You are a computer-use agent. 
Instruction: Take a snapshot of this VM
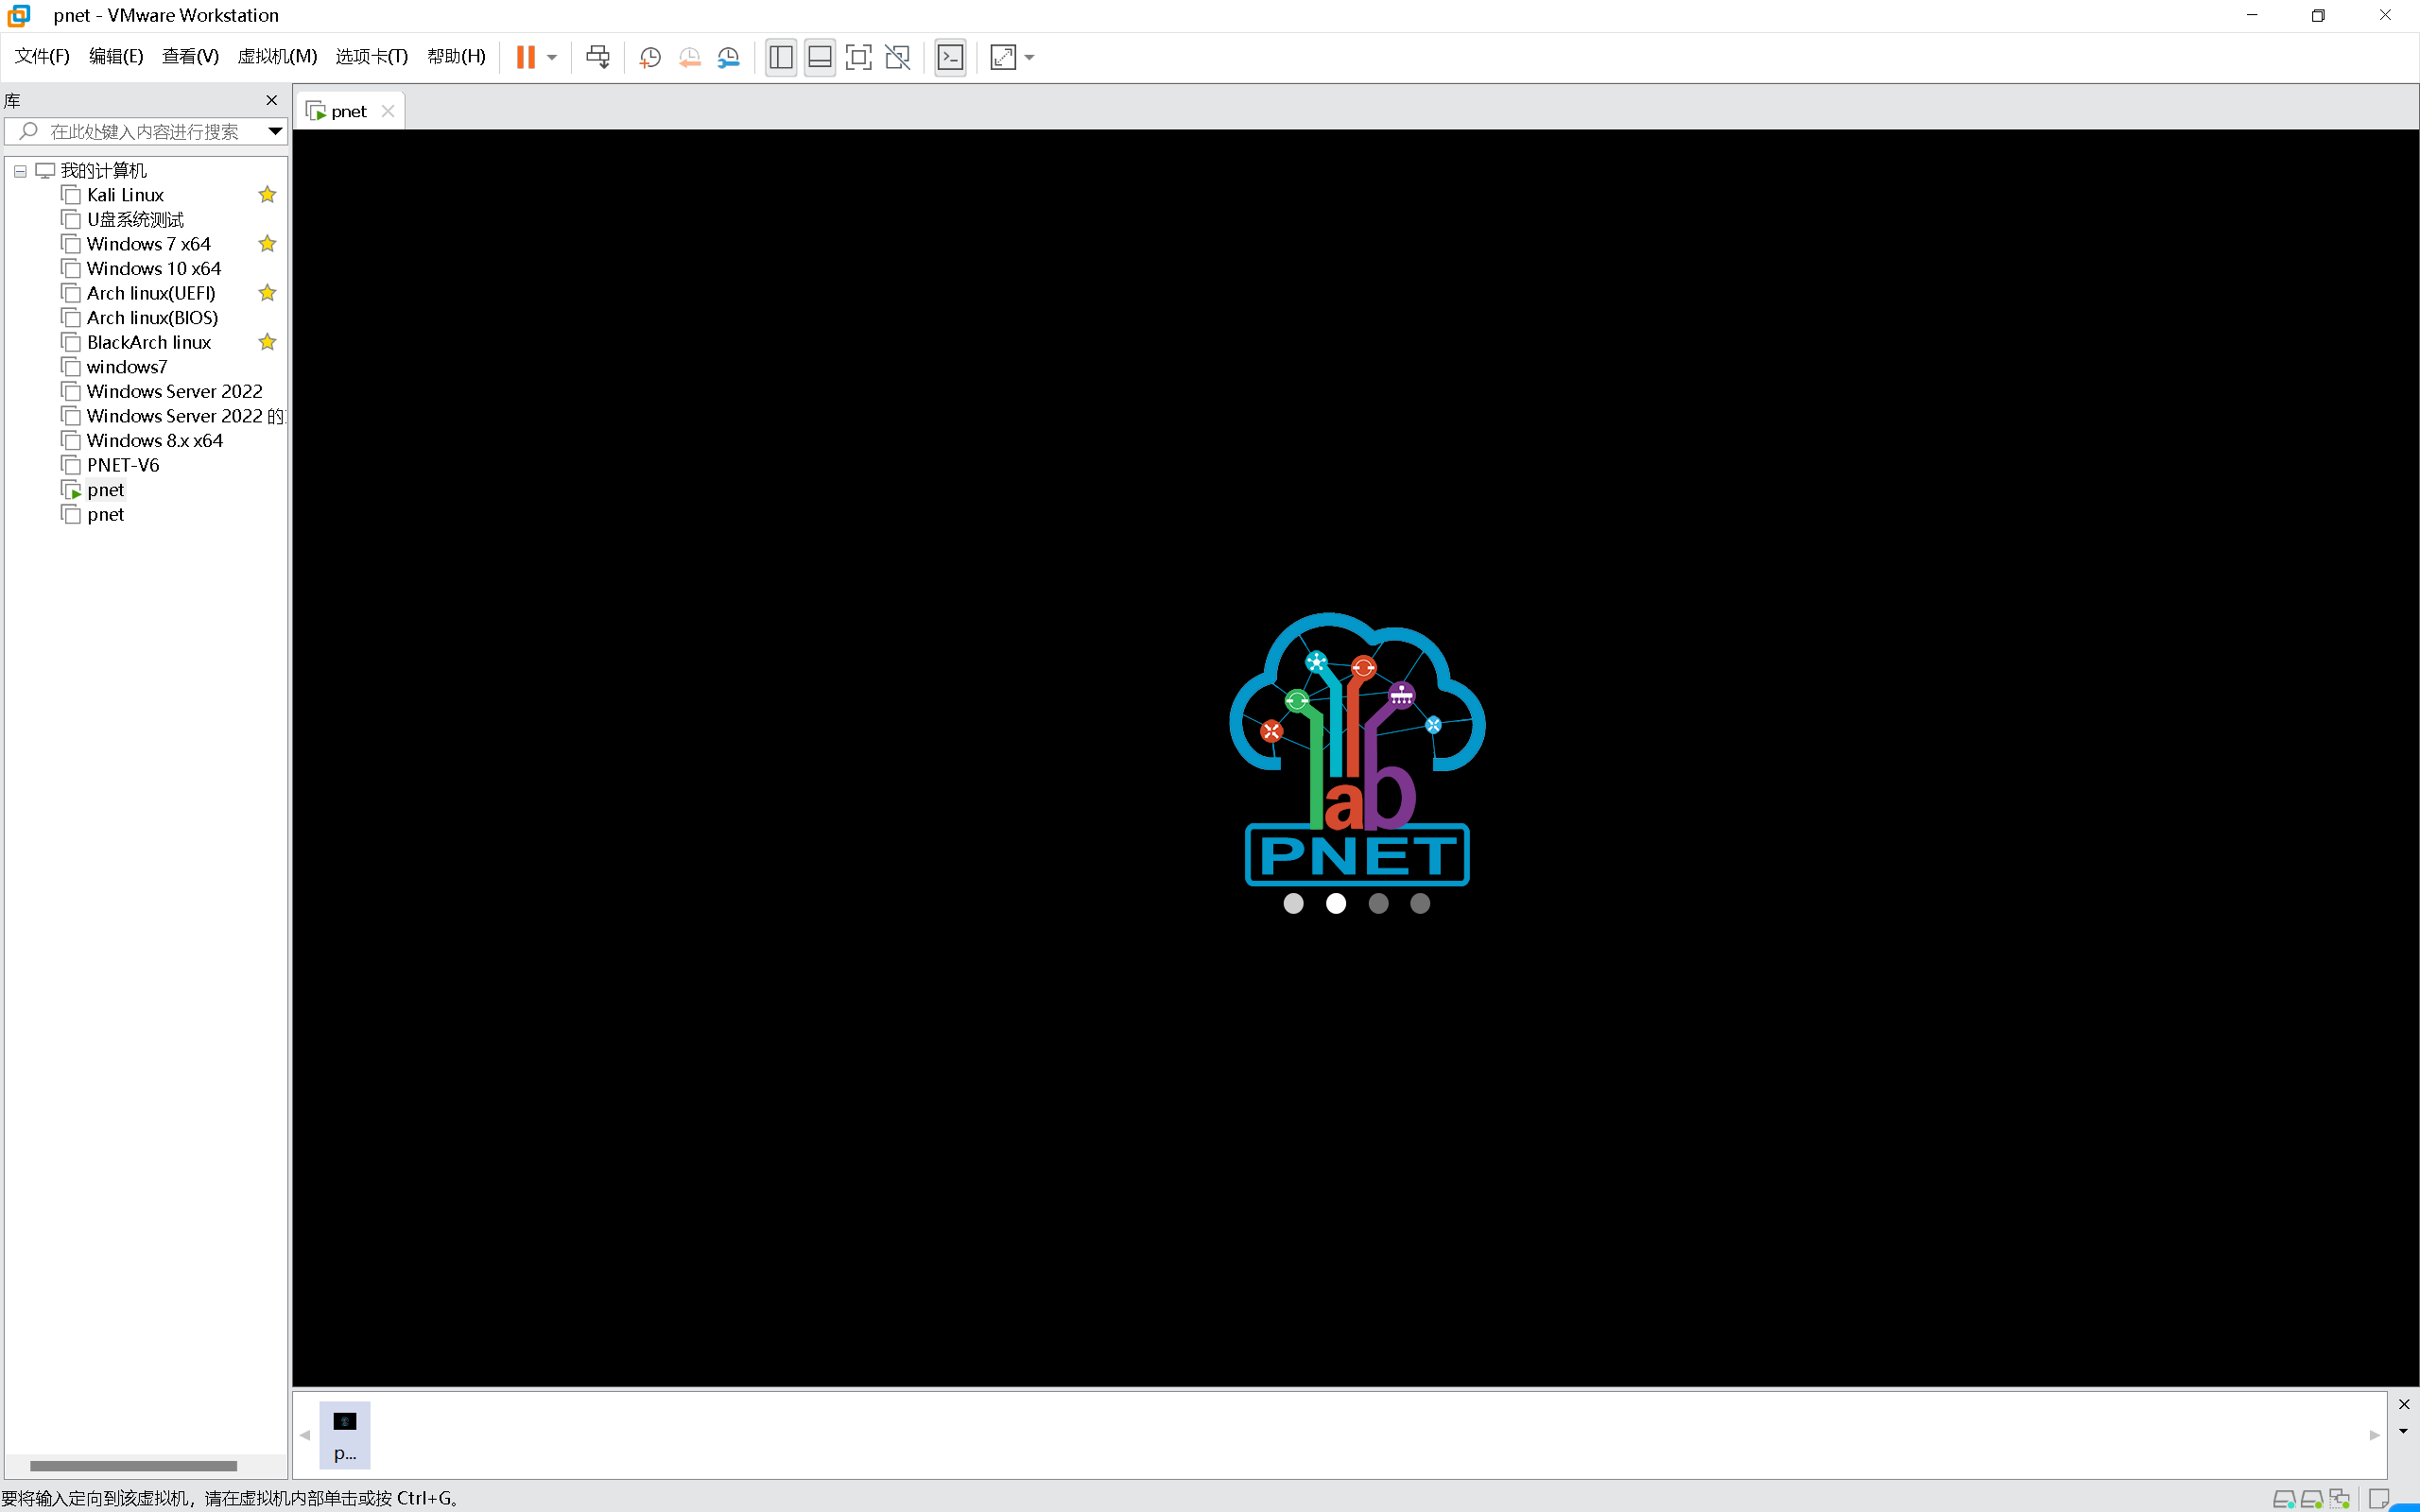(650, 57)
